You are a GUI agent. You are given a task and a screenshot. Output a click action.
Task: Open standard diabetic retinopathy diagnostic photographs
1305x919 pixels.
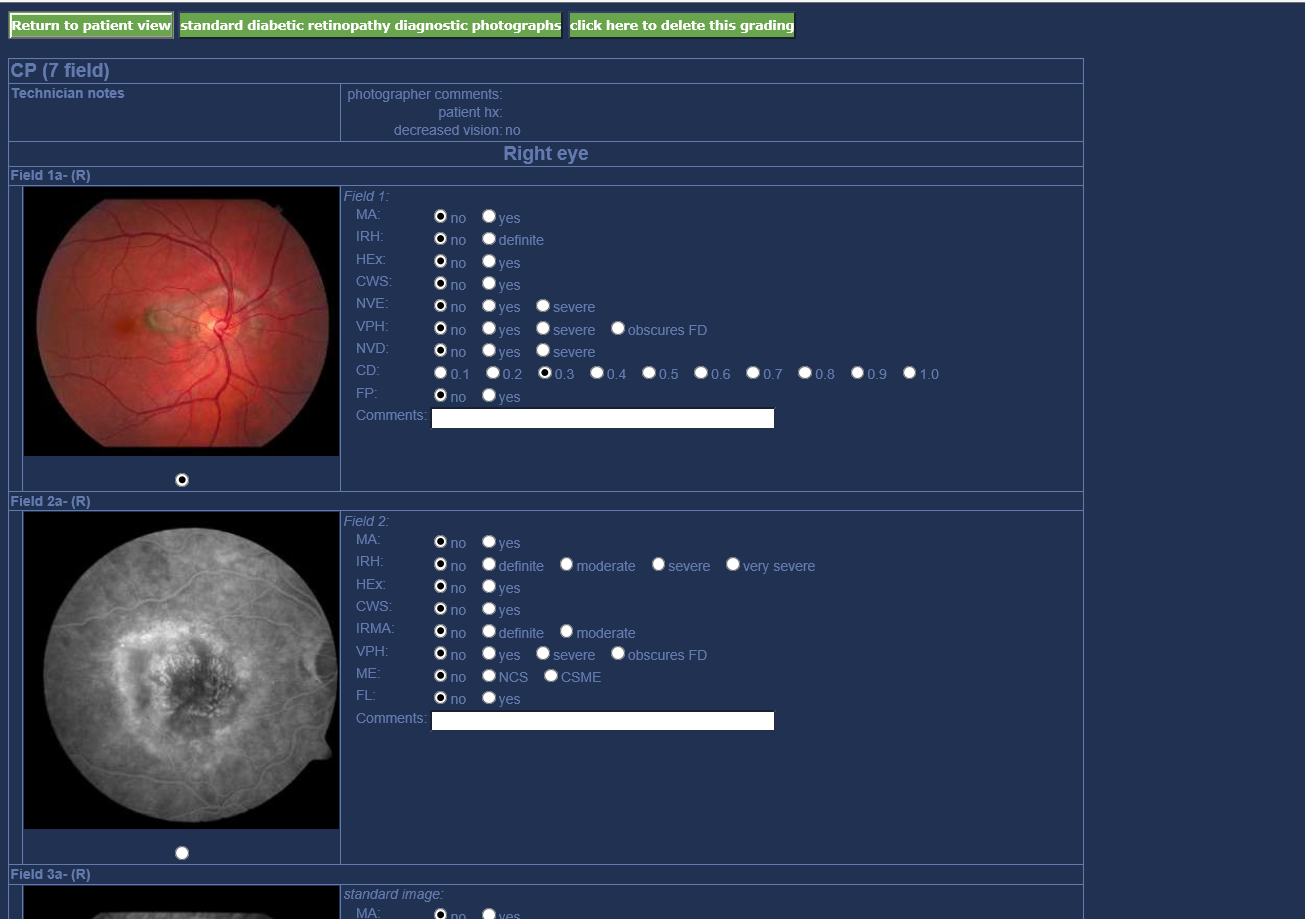coord(370,26)
